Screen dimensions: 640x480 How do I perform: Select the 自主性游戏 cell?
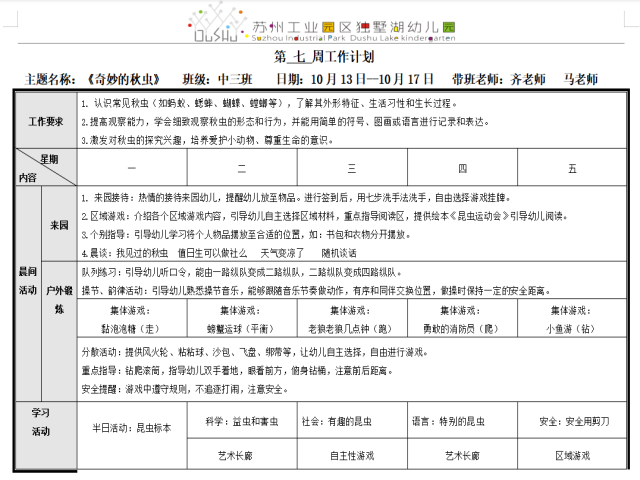click(351, 455)
